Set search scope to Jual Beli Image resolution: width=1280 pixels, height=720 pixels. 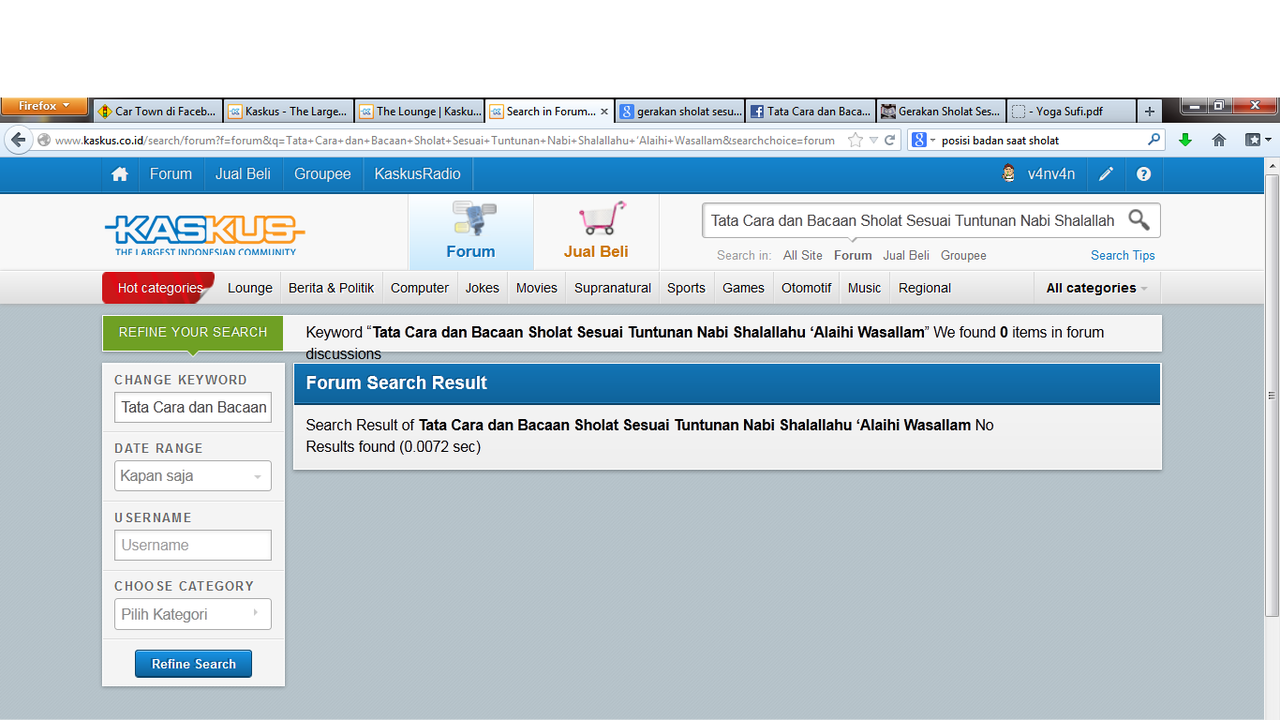click(906, 255)
